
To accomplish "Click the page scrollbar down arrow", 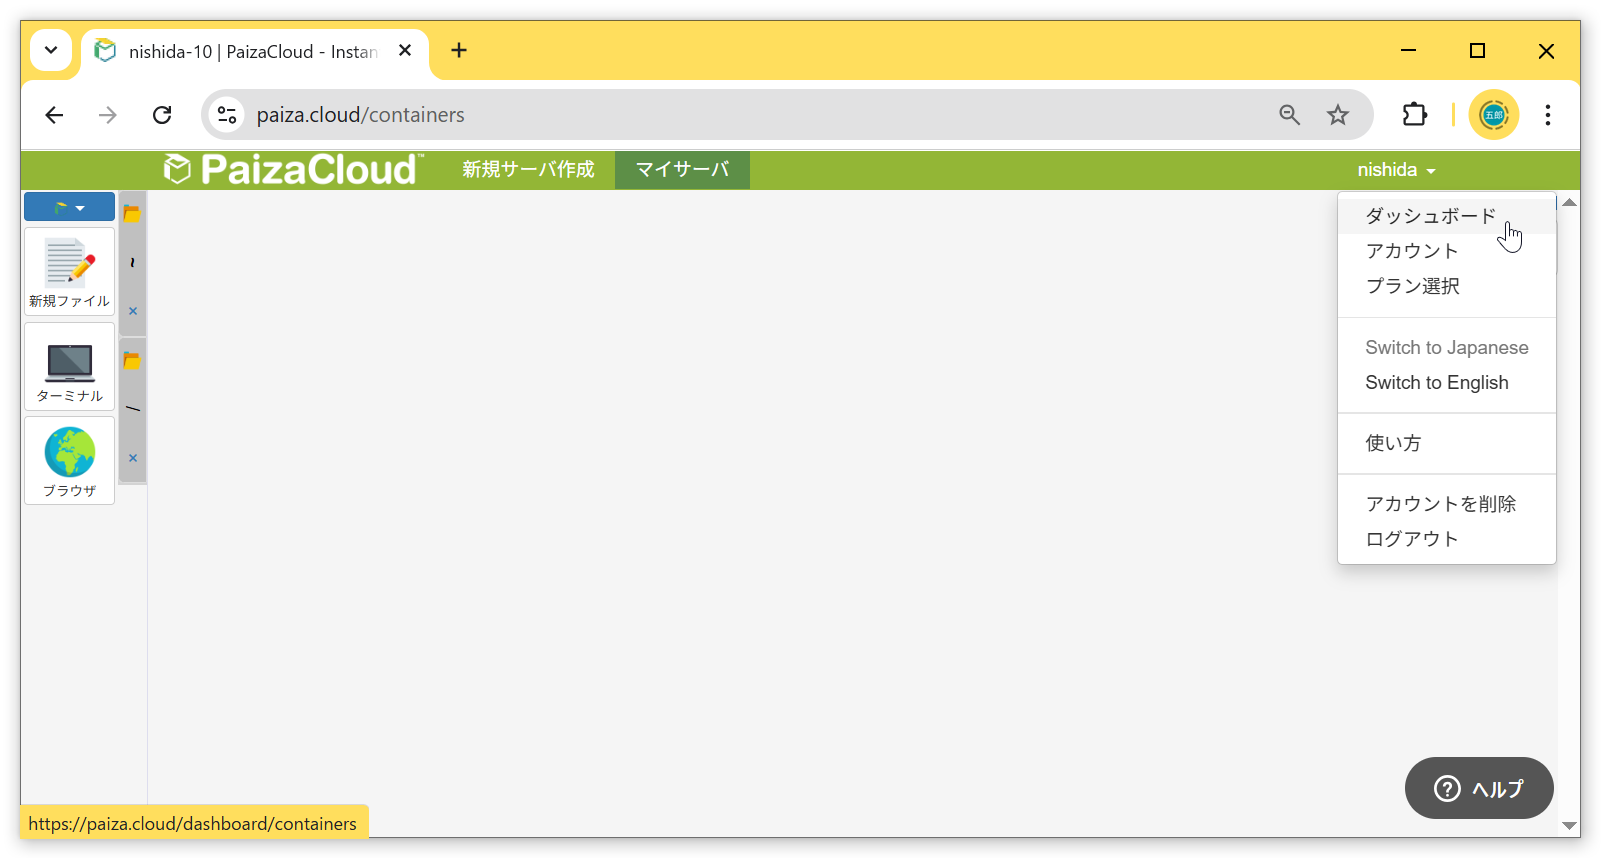I will tap(1569, 826).
